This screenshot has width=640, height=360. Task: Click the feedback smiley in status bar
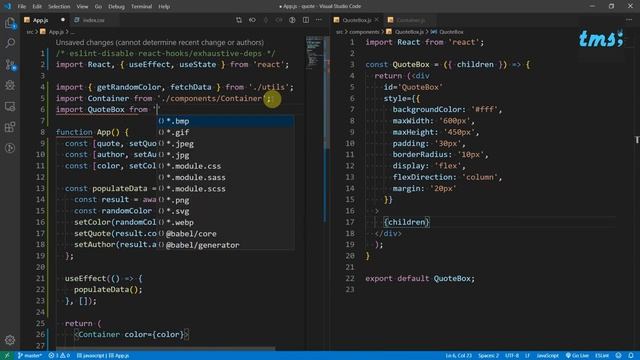tap(618, 356)
